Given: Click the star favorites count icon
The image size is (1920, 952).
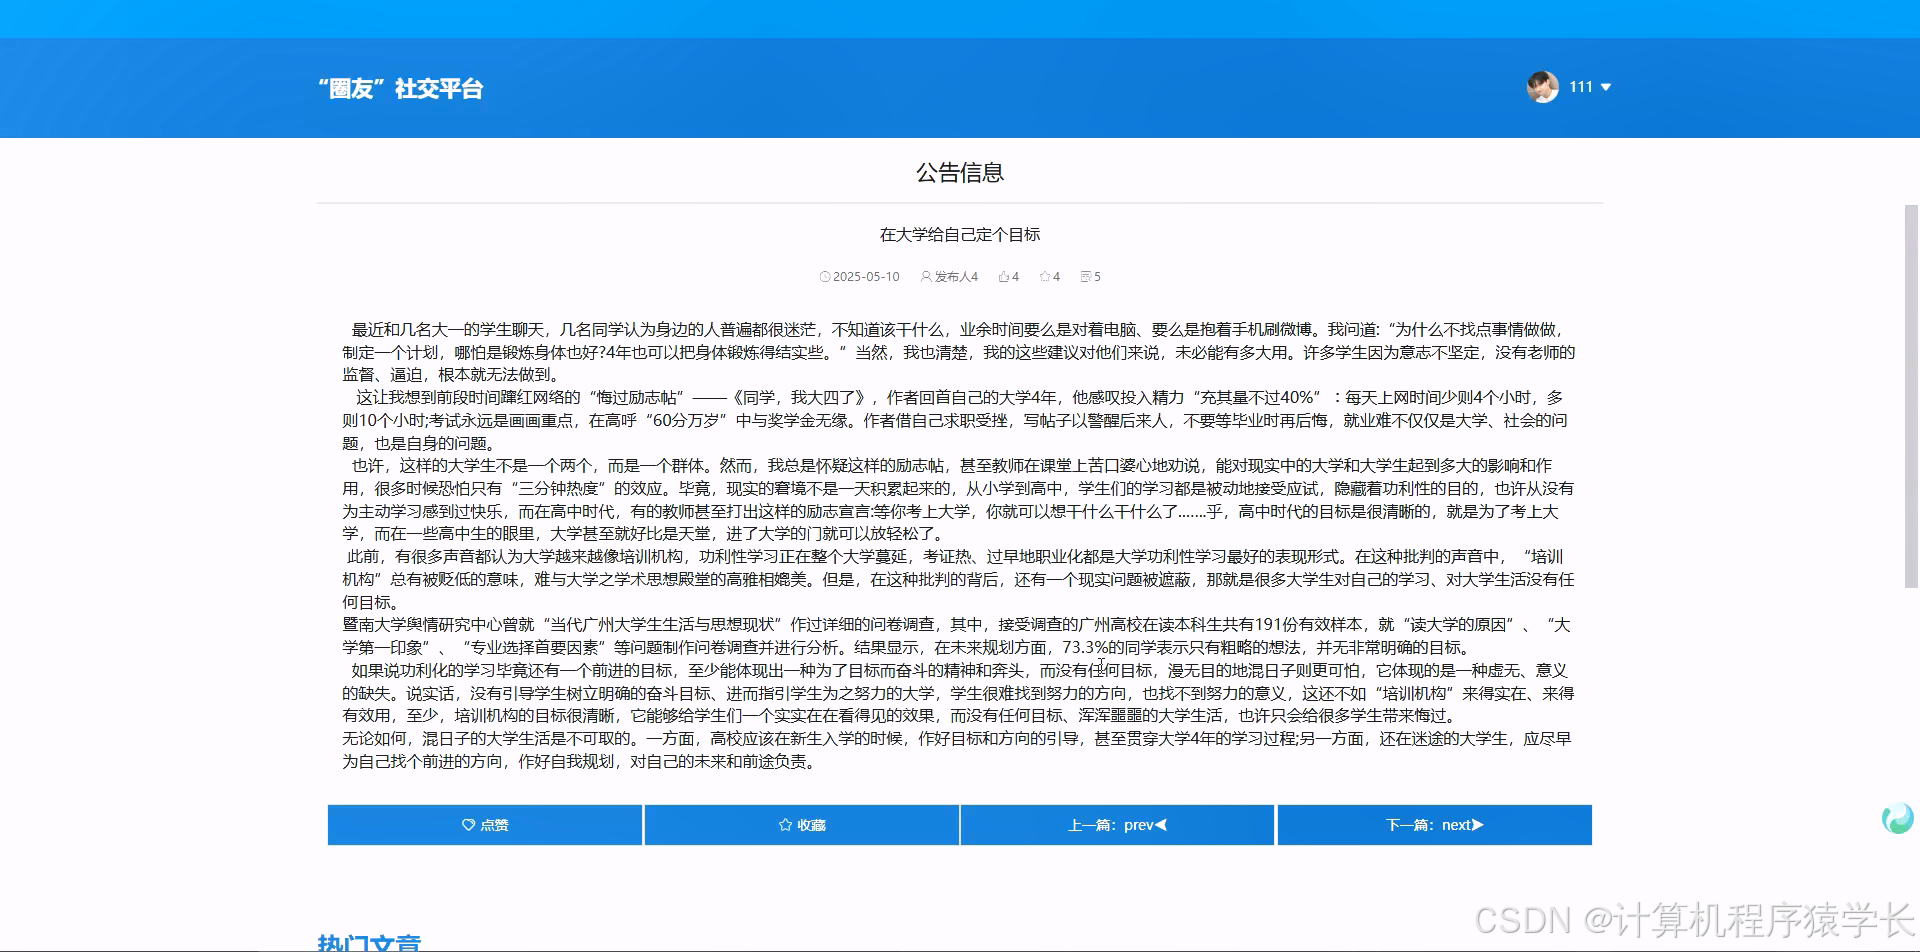Looking at the screenshot, I should 1045,277.
